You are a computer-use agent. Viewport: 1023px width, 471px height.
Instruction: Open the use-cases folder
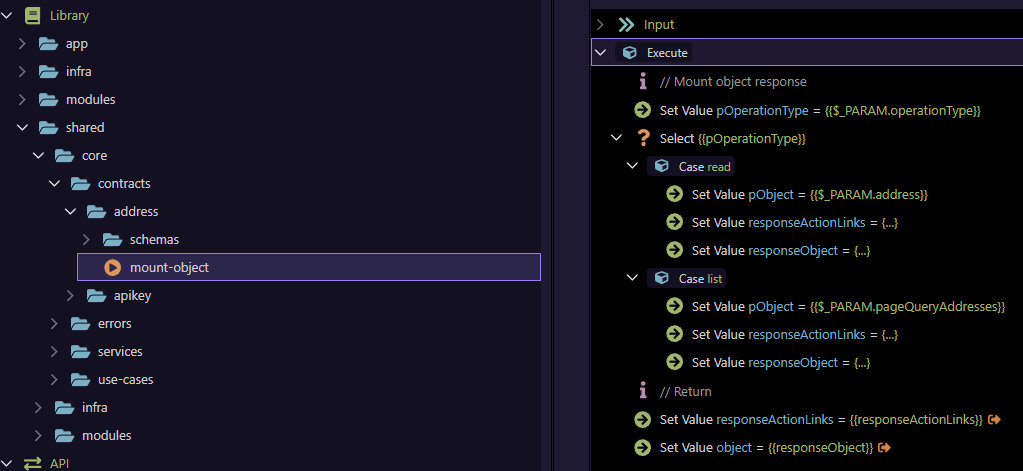click(x=125, y=380)
